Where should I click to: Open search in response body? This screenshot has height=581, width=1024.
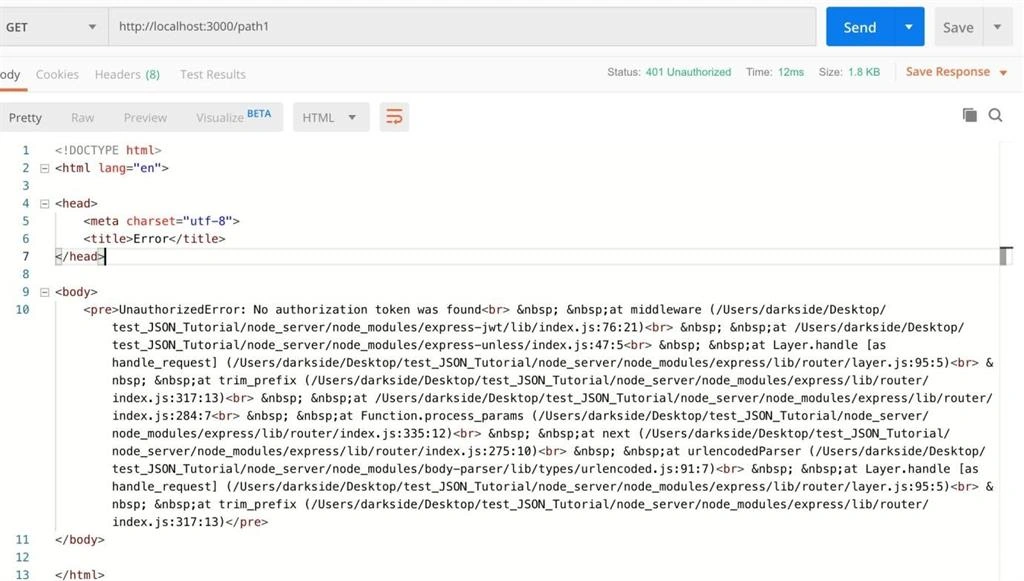point(995,116)
